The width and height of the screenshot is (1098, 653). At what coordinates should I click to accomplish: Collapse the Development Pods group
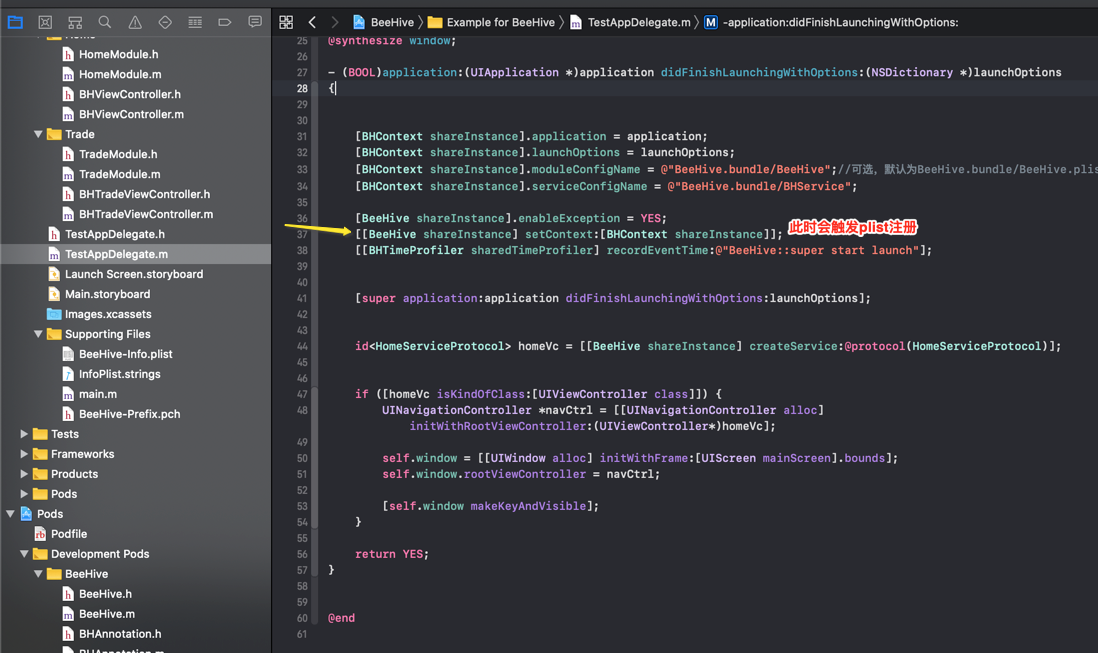click(x=25, y=554)
